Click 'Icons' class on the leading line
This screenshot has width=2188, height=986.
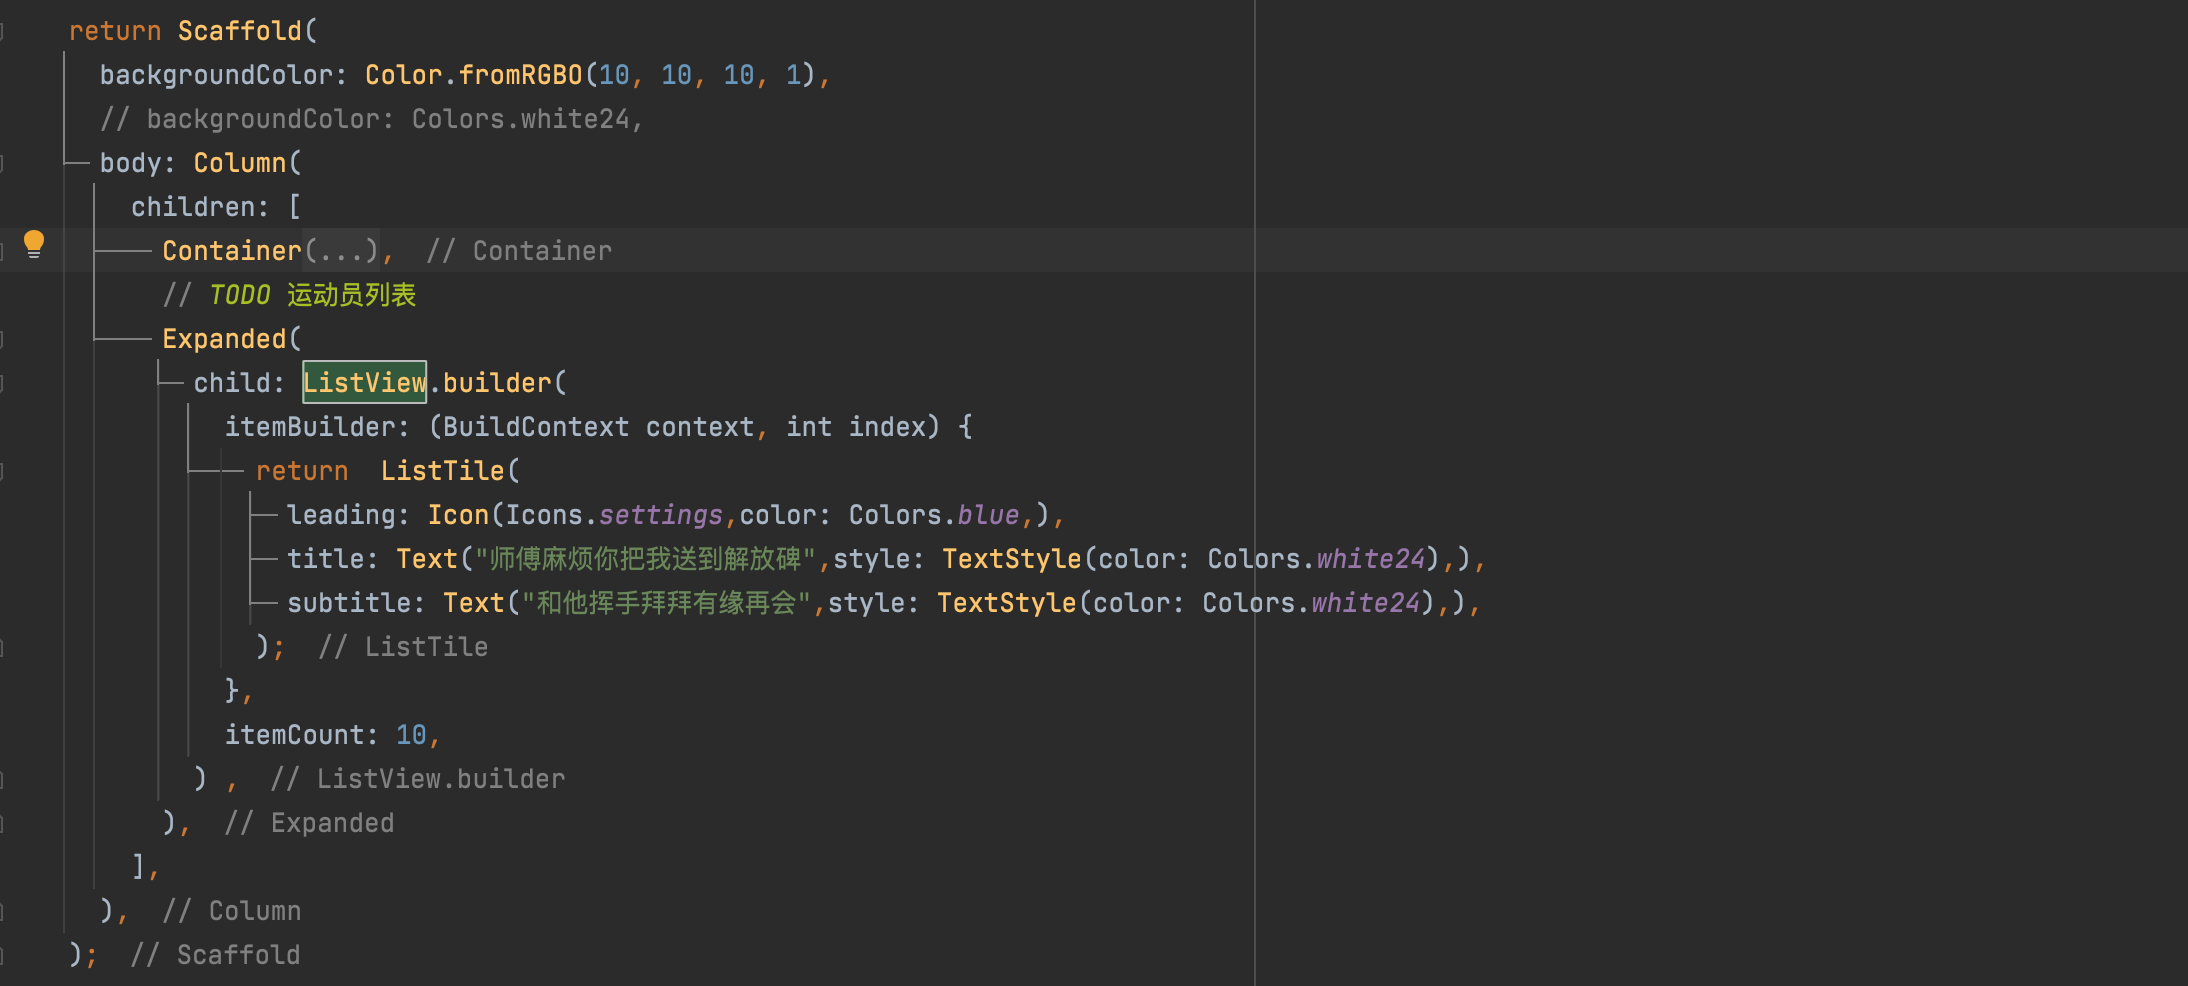pyautogui.click(x=544, y=514)
